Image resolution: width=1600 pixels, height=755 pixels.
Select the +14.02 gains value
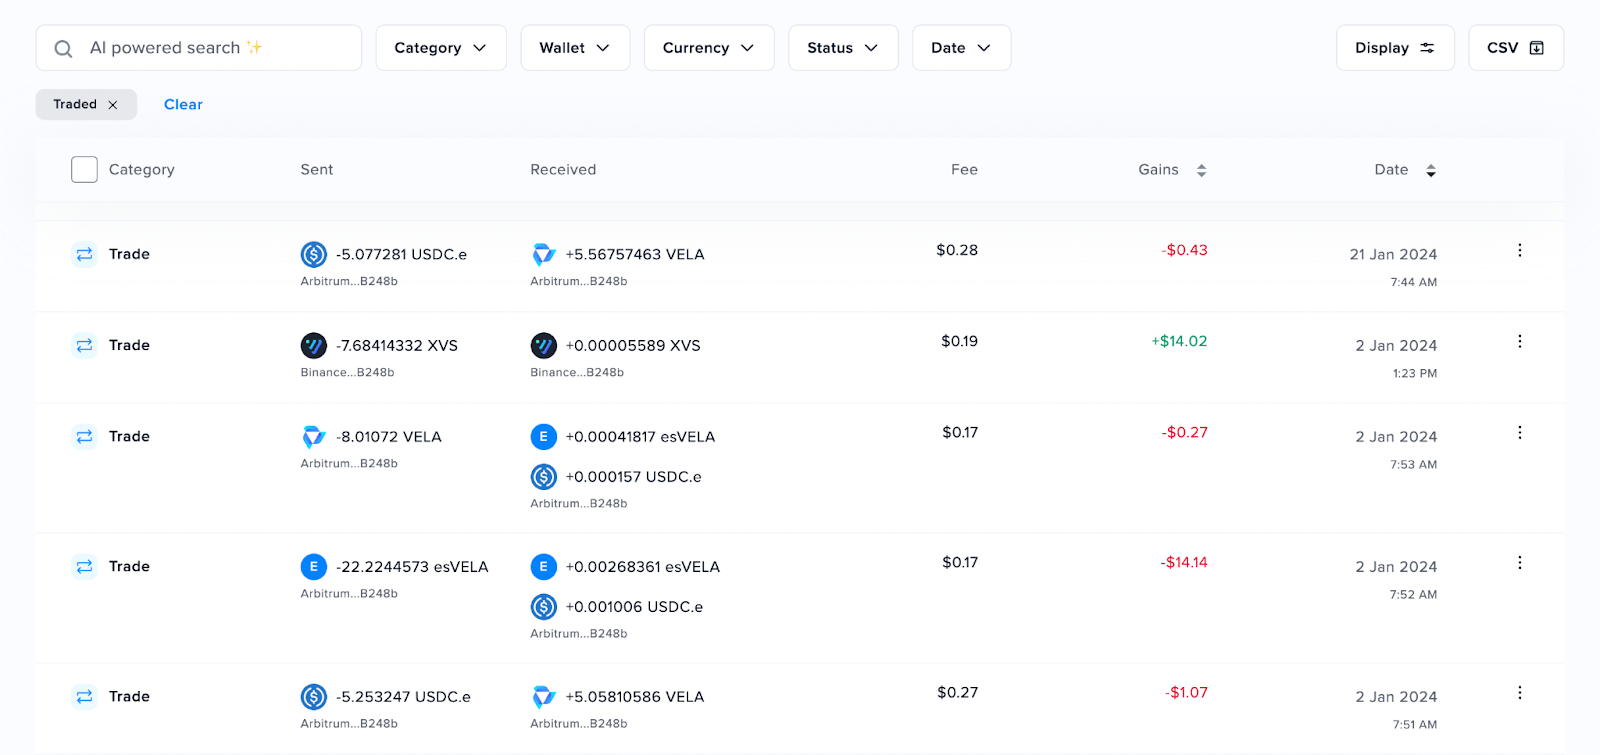coord(1179,341)
